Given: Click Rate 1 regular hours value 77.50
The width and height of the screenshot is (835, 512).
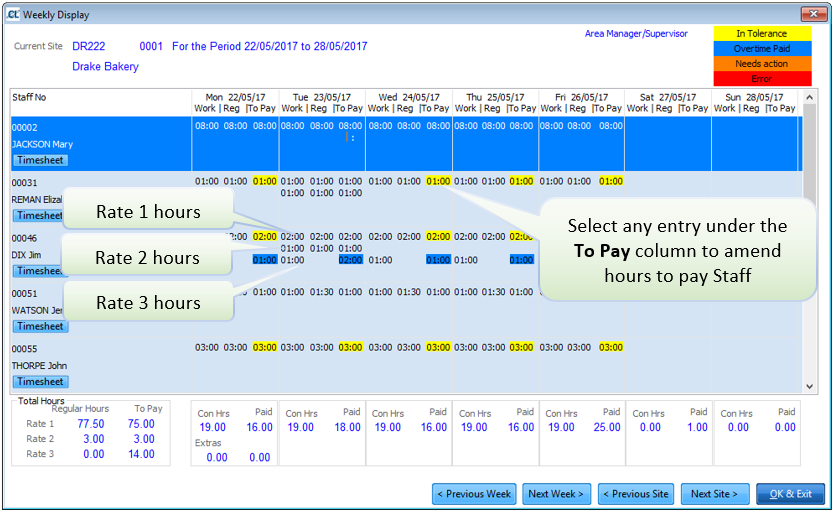Looking at the screenshot, I should (91, 424).
